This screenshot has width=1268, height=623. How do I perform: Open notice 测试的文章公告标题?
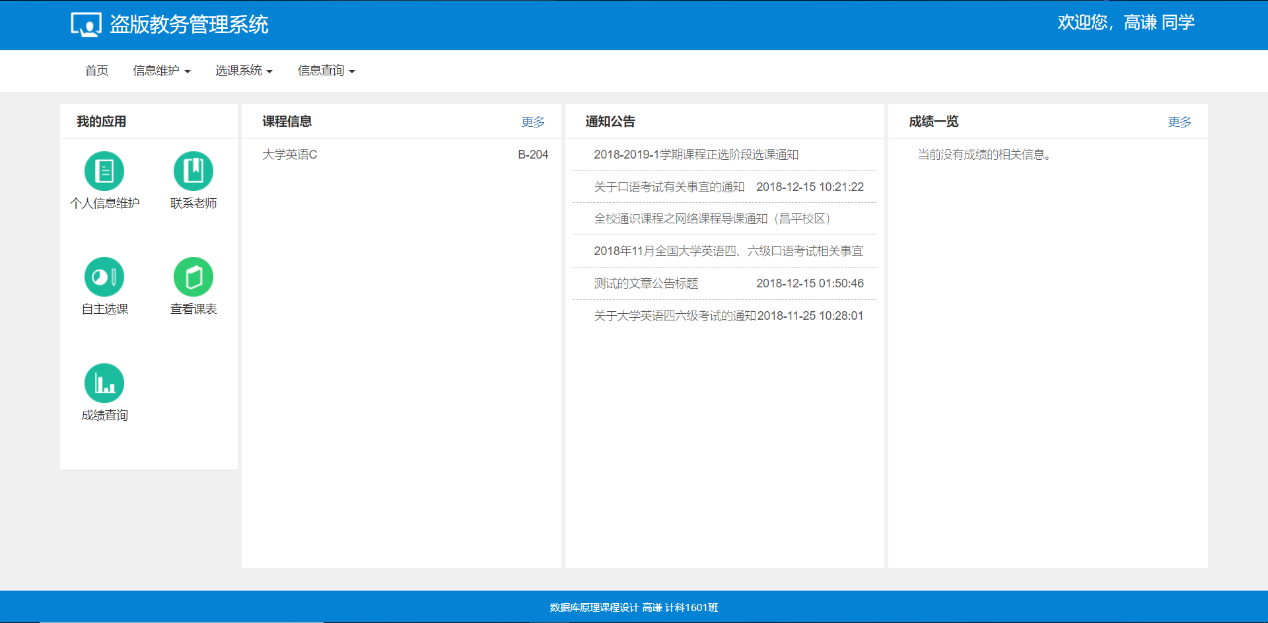tap(646, 283)
